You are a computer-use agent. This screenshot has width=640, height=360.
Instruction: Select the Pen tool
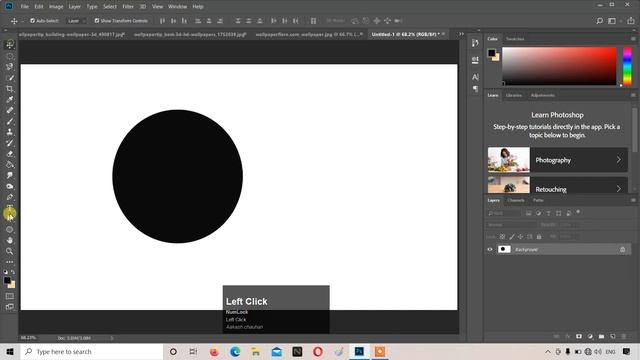(10, 197)
